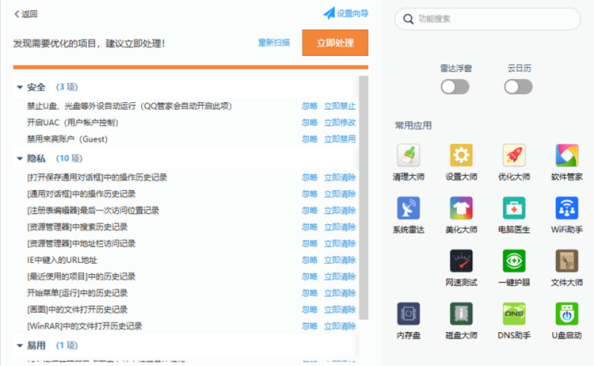Click the search magnifier icon

coord(408,19)
